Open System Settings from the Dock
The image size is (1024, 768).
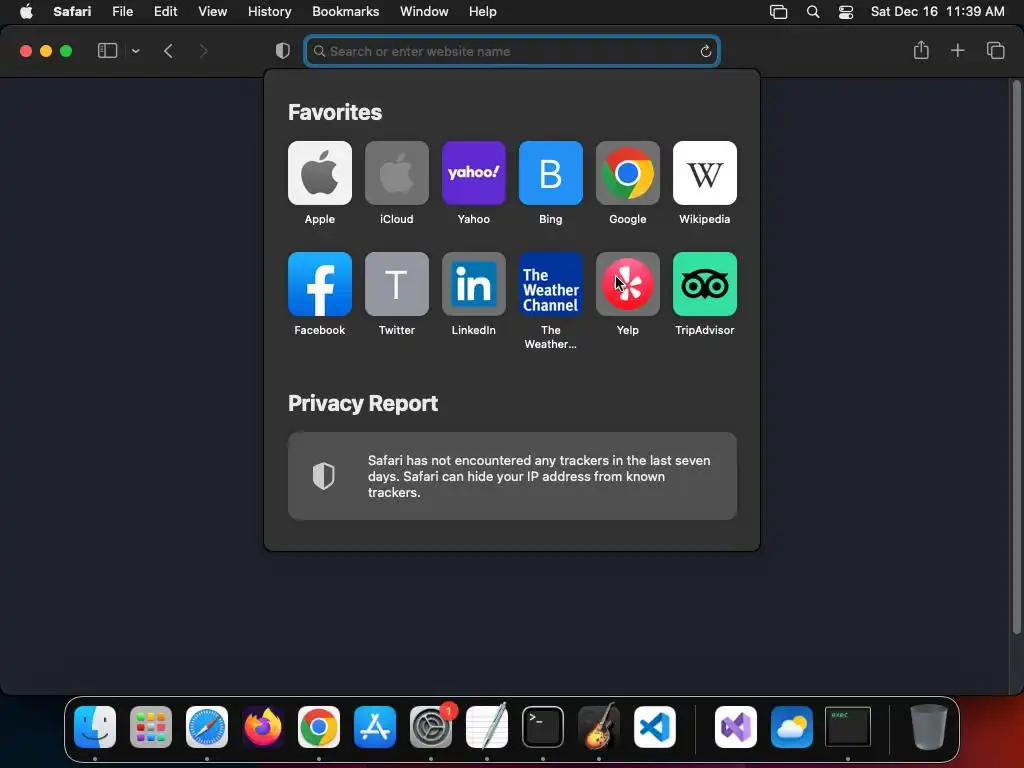coord(431,727)
